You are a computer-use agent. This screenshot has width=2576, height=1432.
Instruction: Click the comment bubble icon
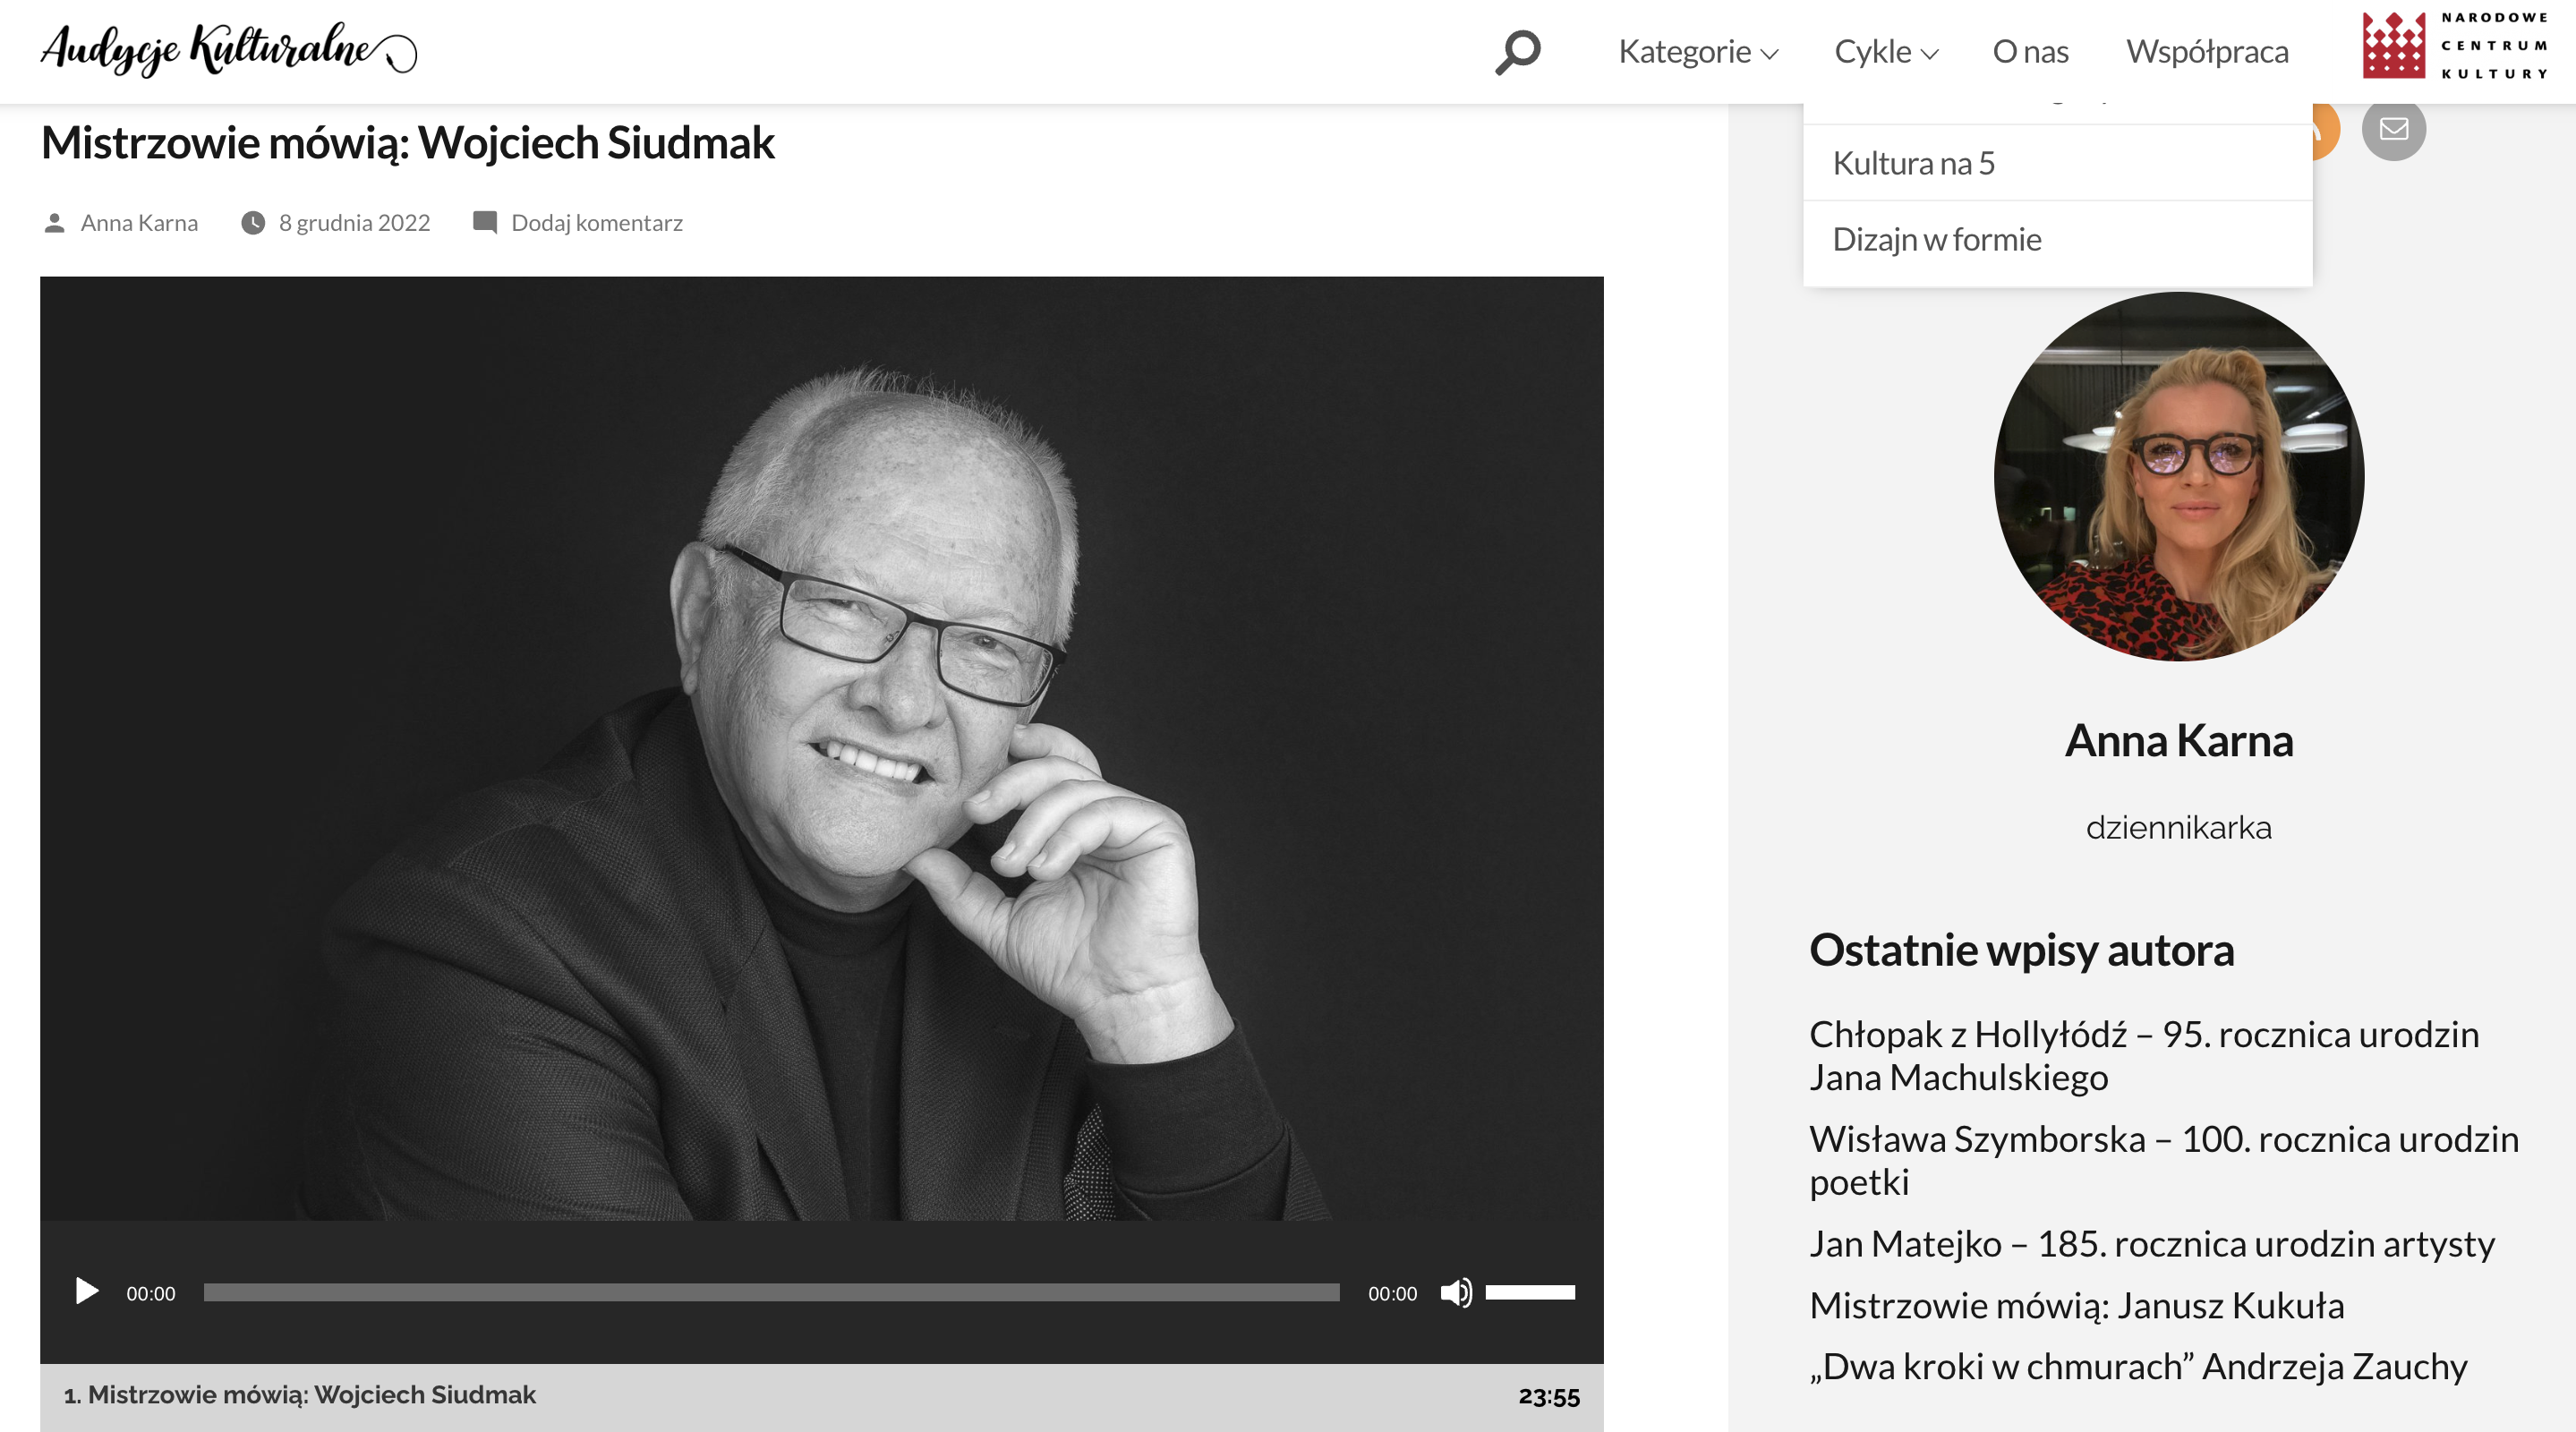click(485, 222)
